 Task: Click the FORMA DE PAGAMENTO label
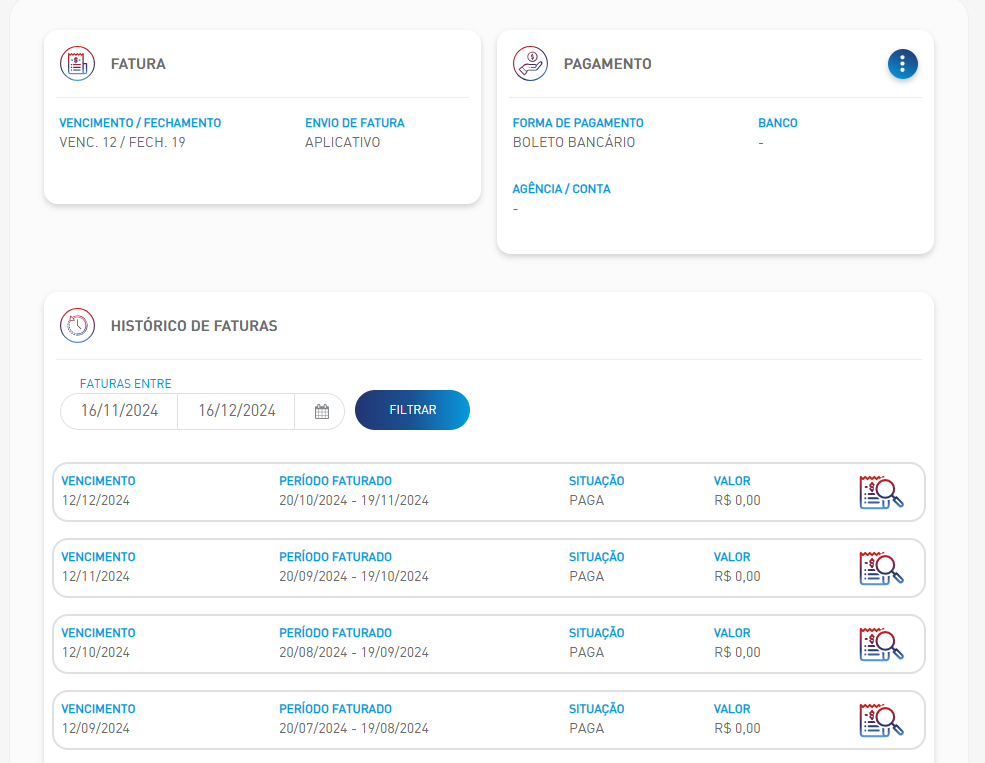pos(578,123)
